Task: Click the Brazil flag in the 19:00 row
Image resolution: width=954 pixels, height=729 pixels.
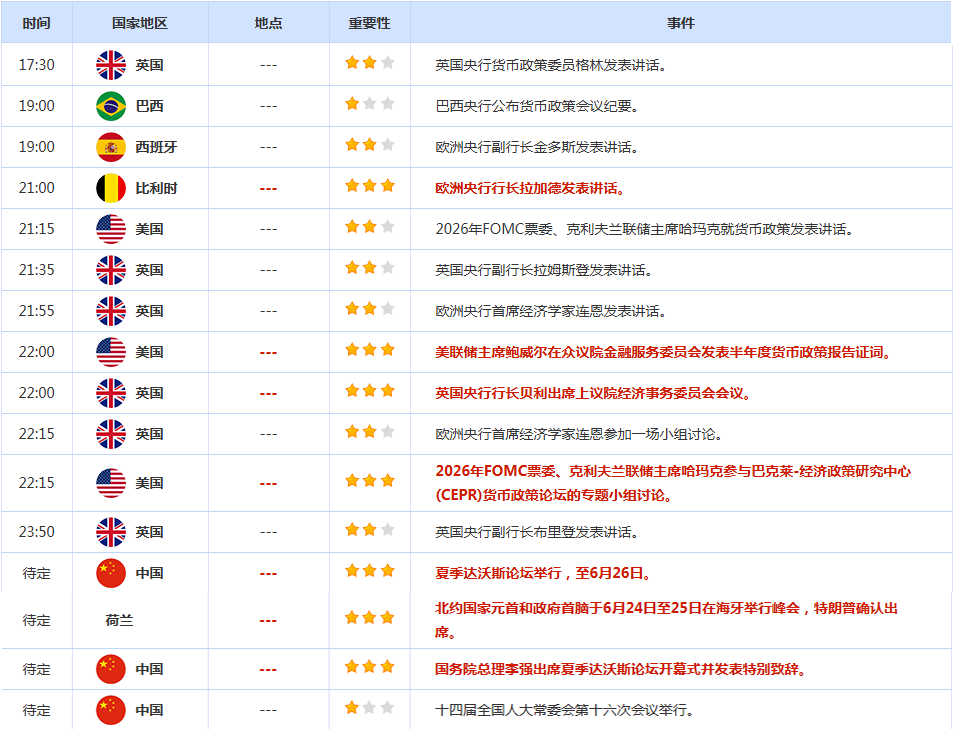Action: coord(111,106)
